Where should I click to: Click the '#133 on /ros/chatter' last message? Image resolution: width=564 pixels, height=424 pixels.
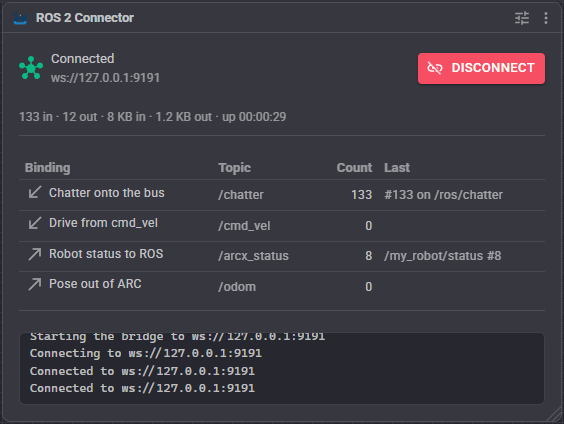click(444, 195)
